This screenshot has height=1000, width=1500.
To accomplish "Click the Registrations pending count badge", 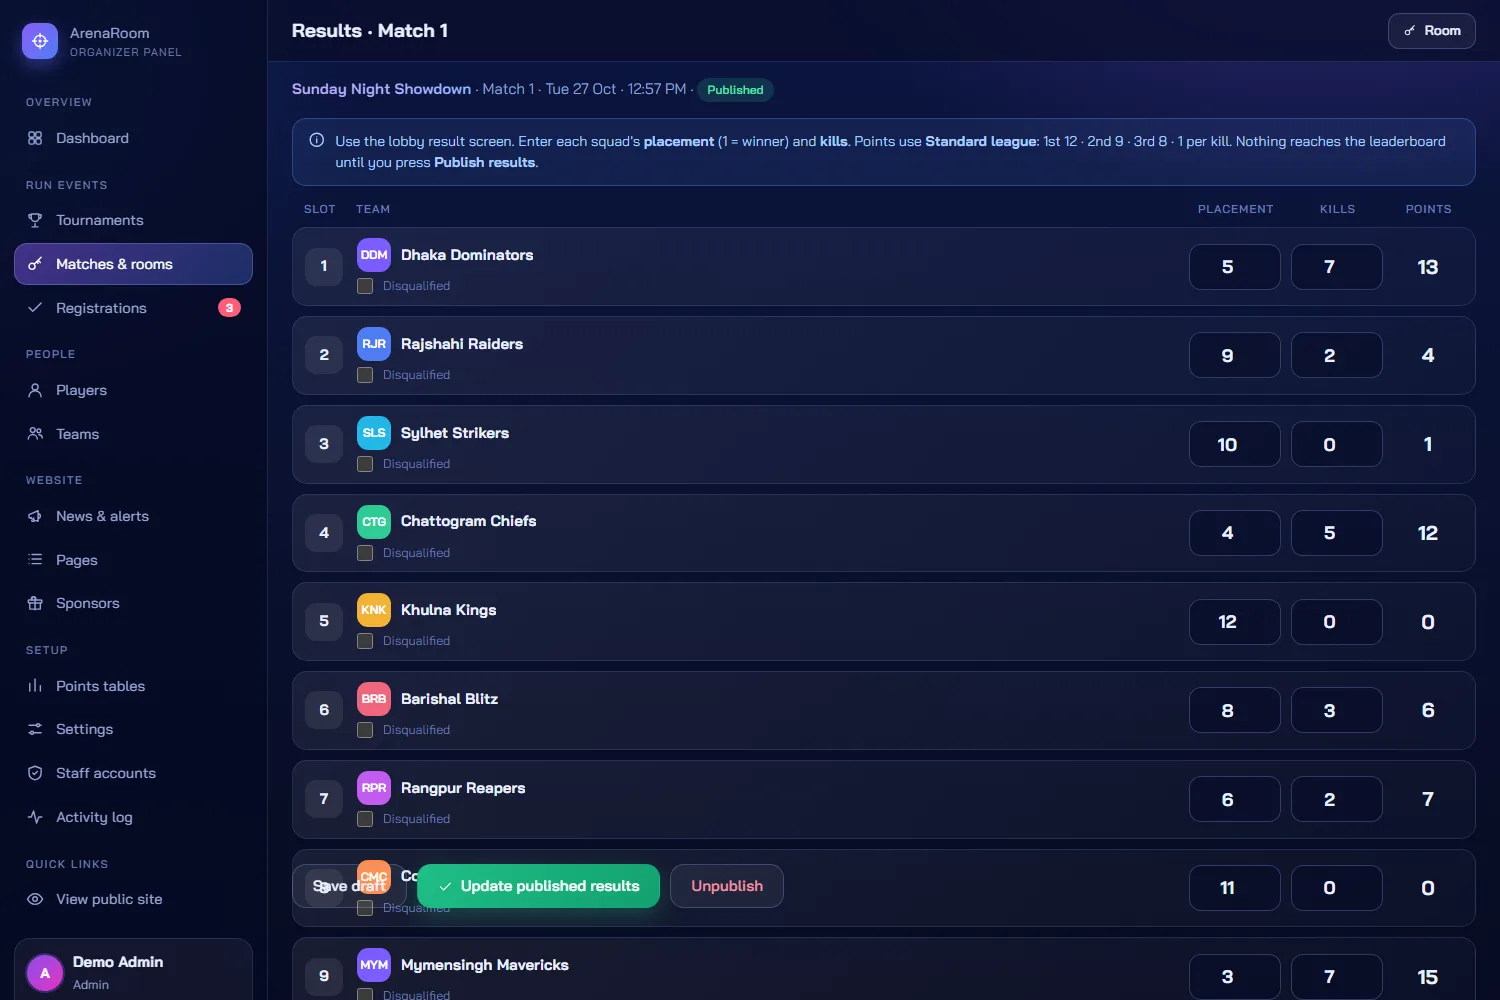I will (229, 308).
